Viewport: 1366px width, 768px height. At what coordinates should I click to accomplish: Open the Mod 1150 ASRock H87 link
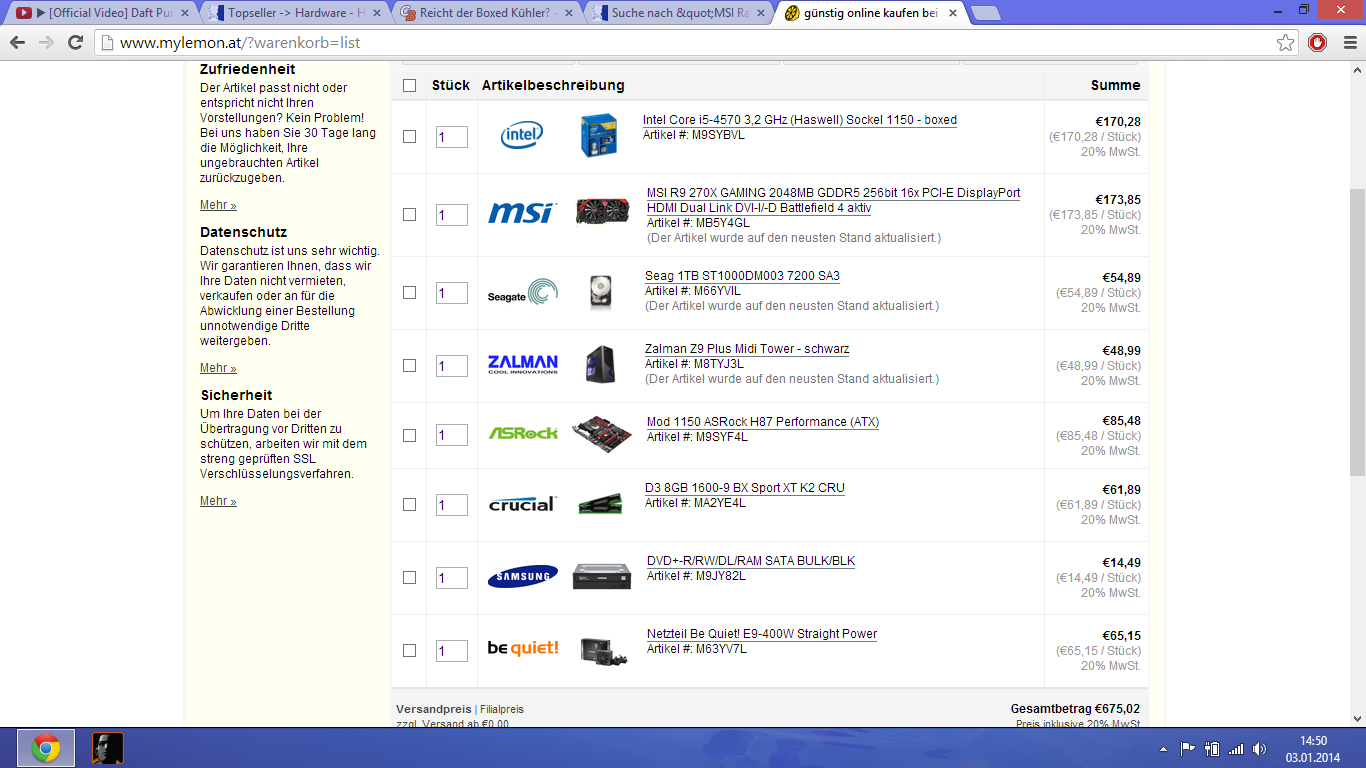click(763, 422)
